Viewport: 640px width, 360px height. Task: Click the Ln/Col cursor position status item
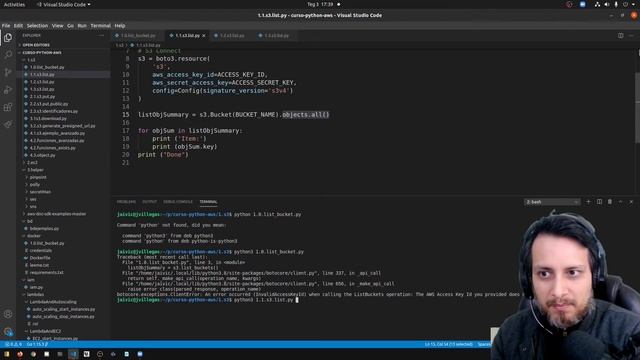(x=448, y=344)
